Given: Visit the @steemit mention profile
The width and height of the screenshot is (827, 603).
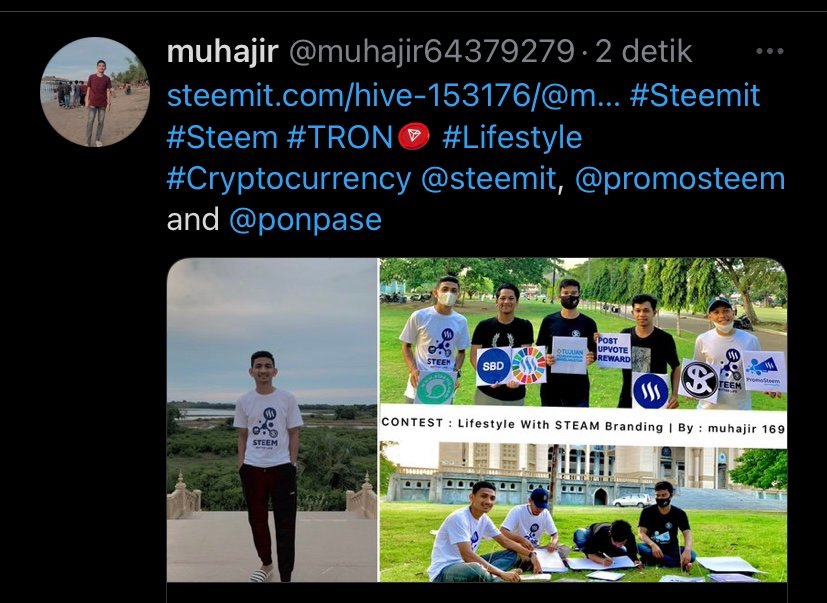Looking at the screenshot, I should pyautogui.click(x=488, y=179).
